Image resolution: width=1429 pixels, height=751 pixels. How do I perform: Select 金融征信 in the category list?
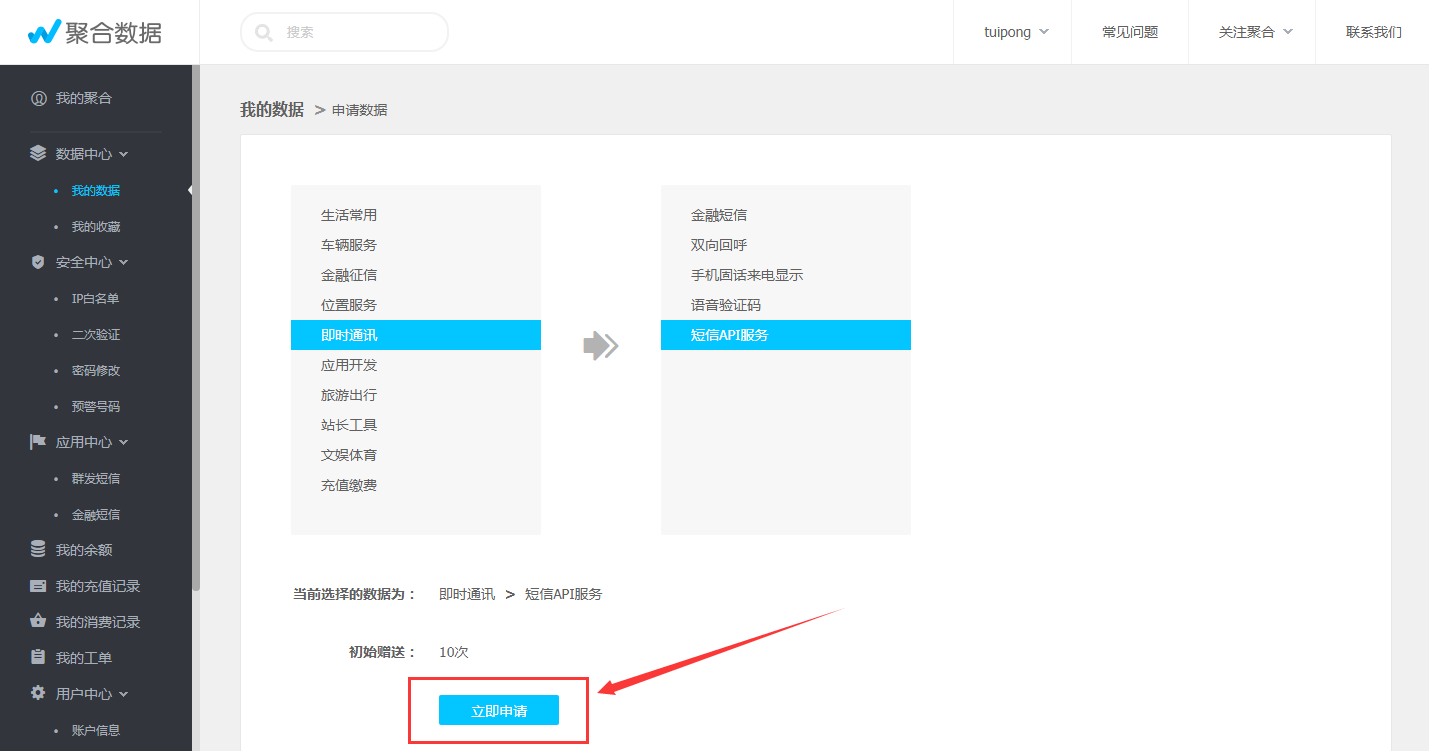coord(349,275)
